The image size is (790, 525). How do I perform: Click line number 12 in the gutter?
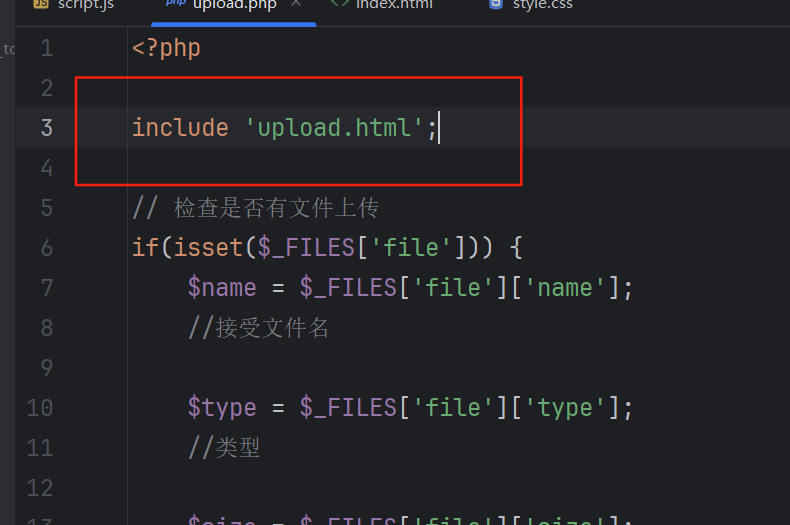coord(40,488)
